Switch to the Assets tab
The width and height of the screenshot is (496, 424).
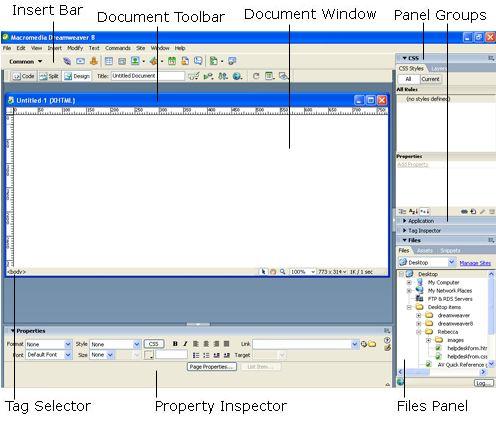[x=425, y=250]
